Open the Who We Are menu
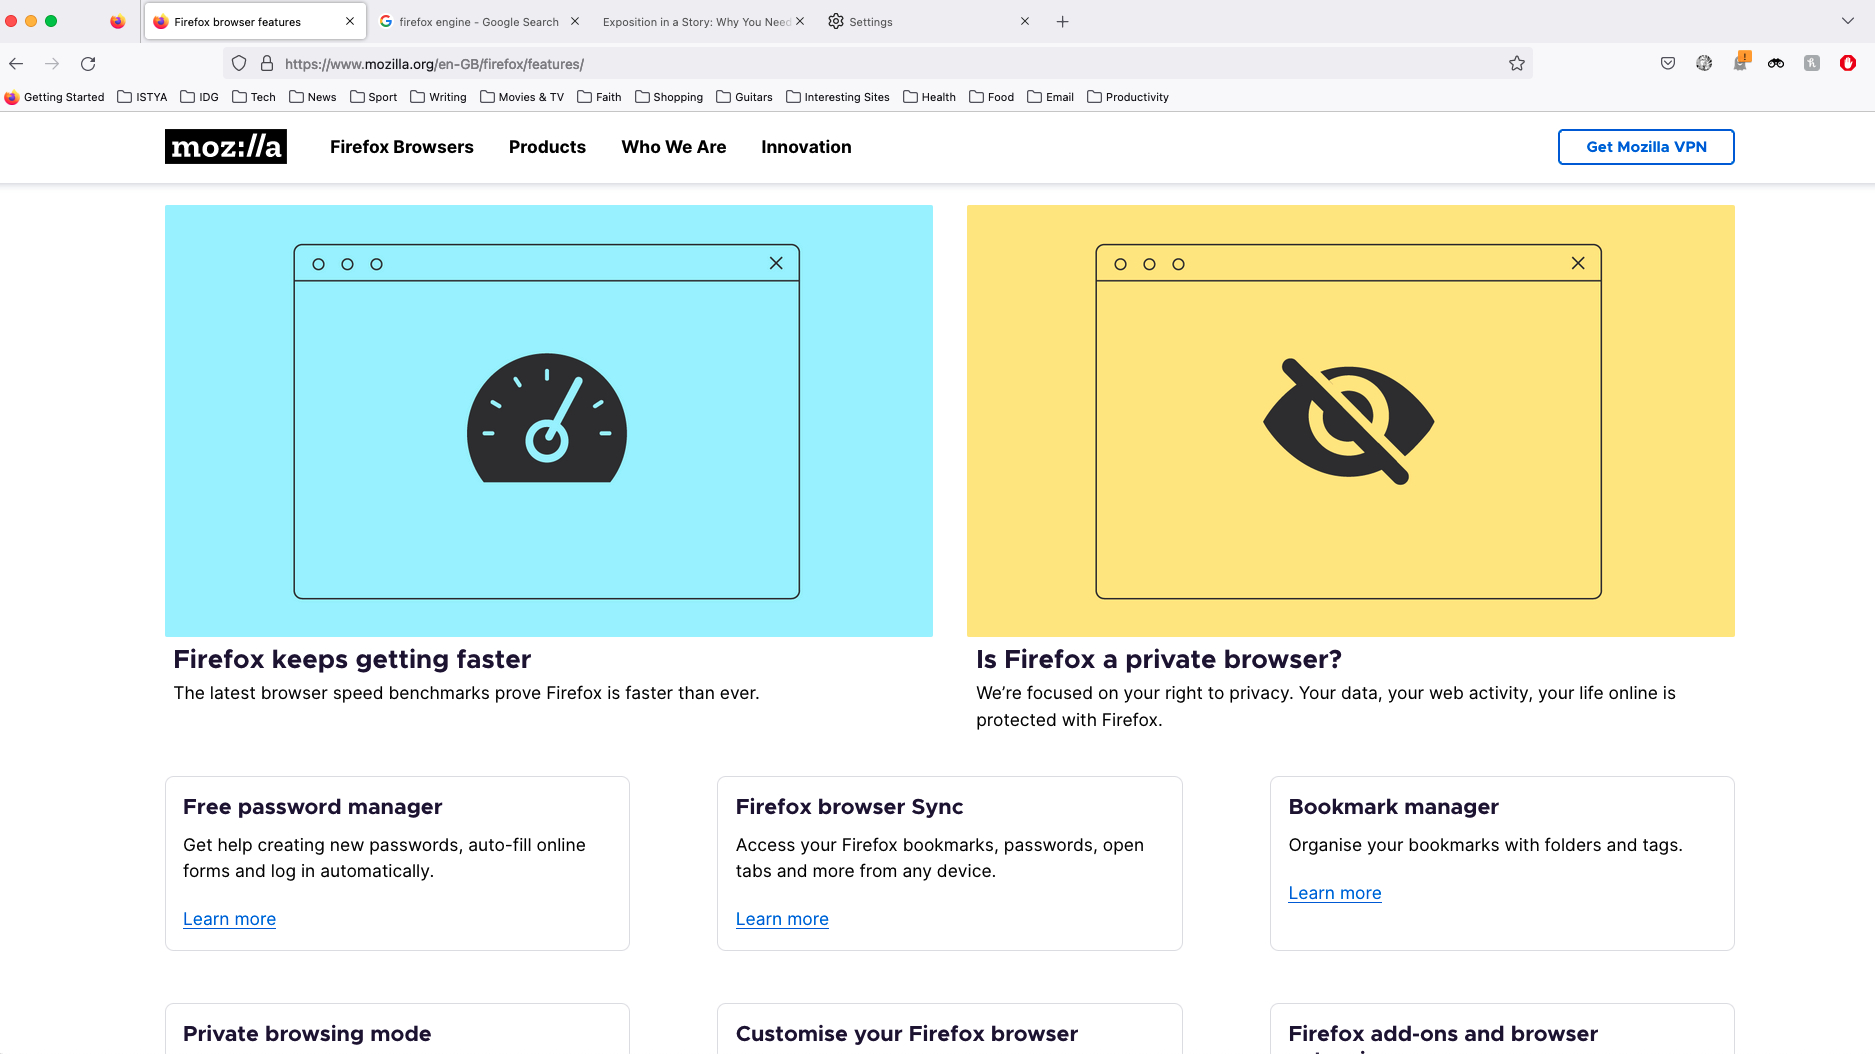The width and height of the screenshot is (1875, 1054). pos(674,147)
